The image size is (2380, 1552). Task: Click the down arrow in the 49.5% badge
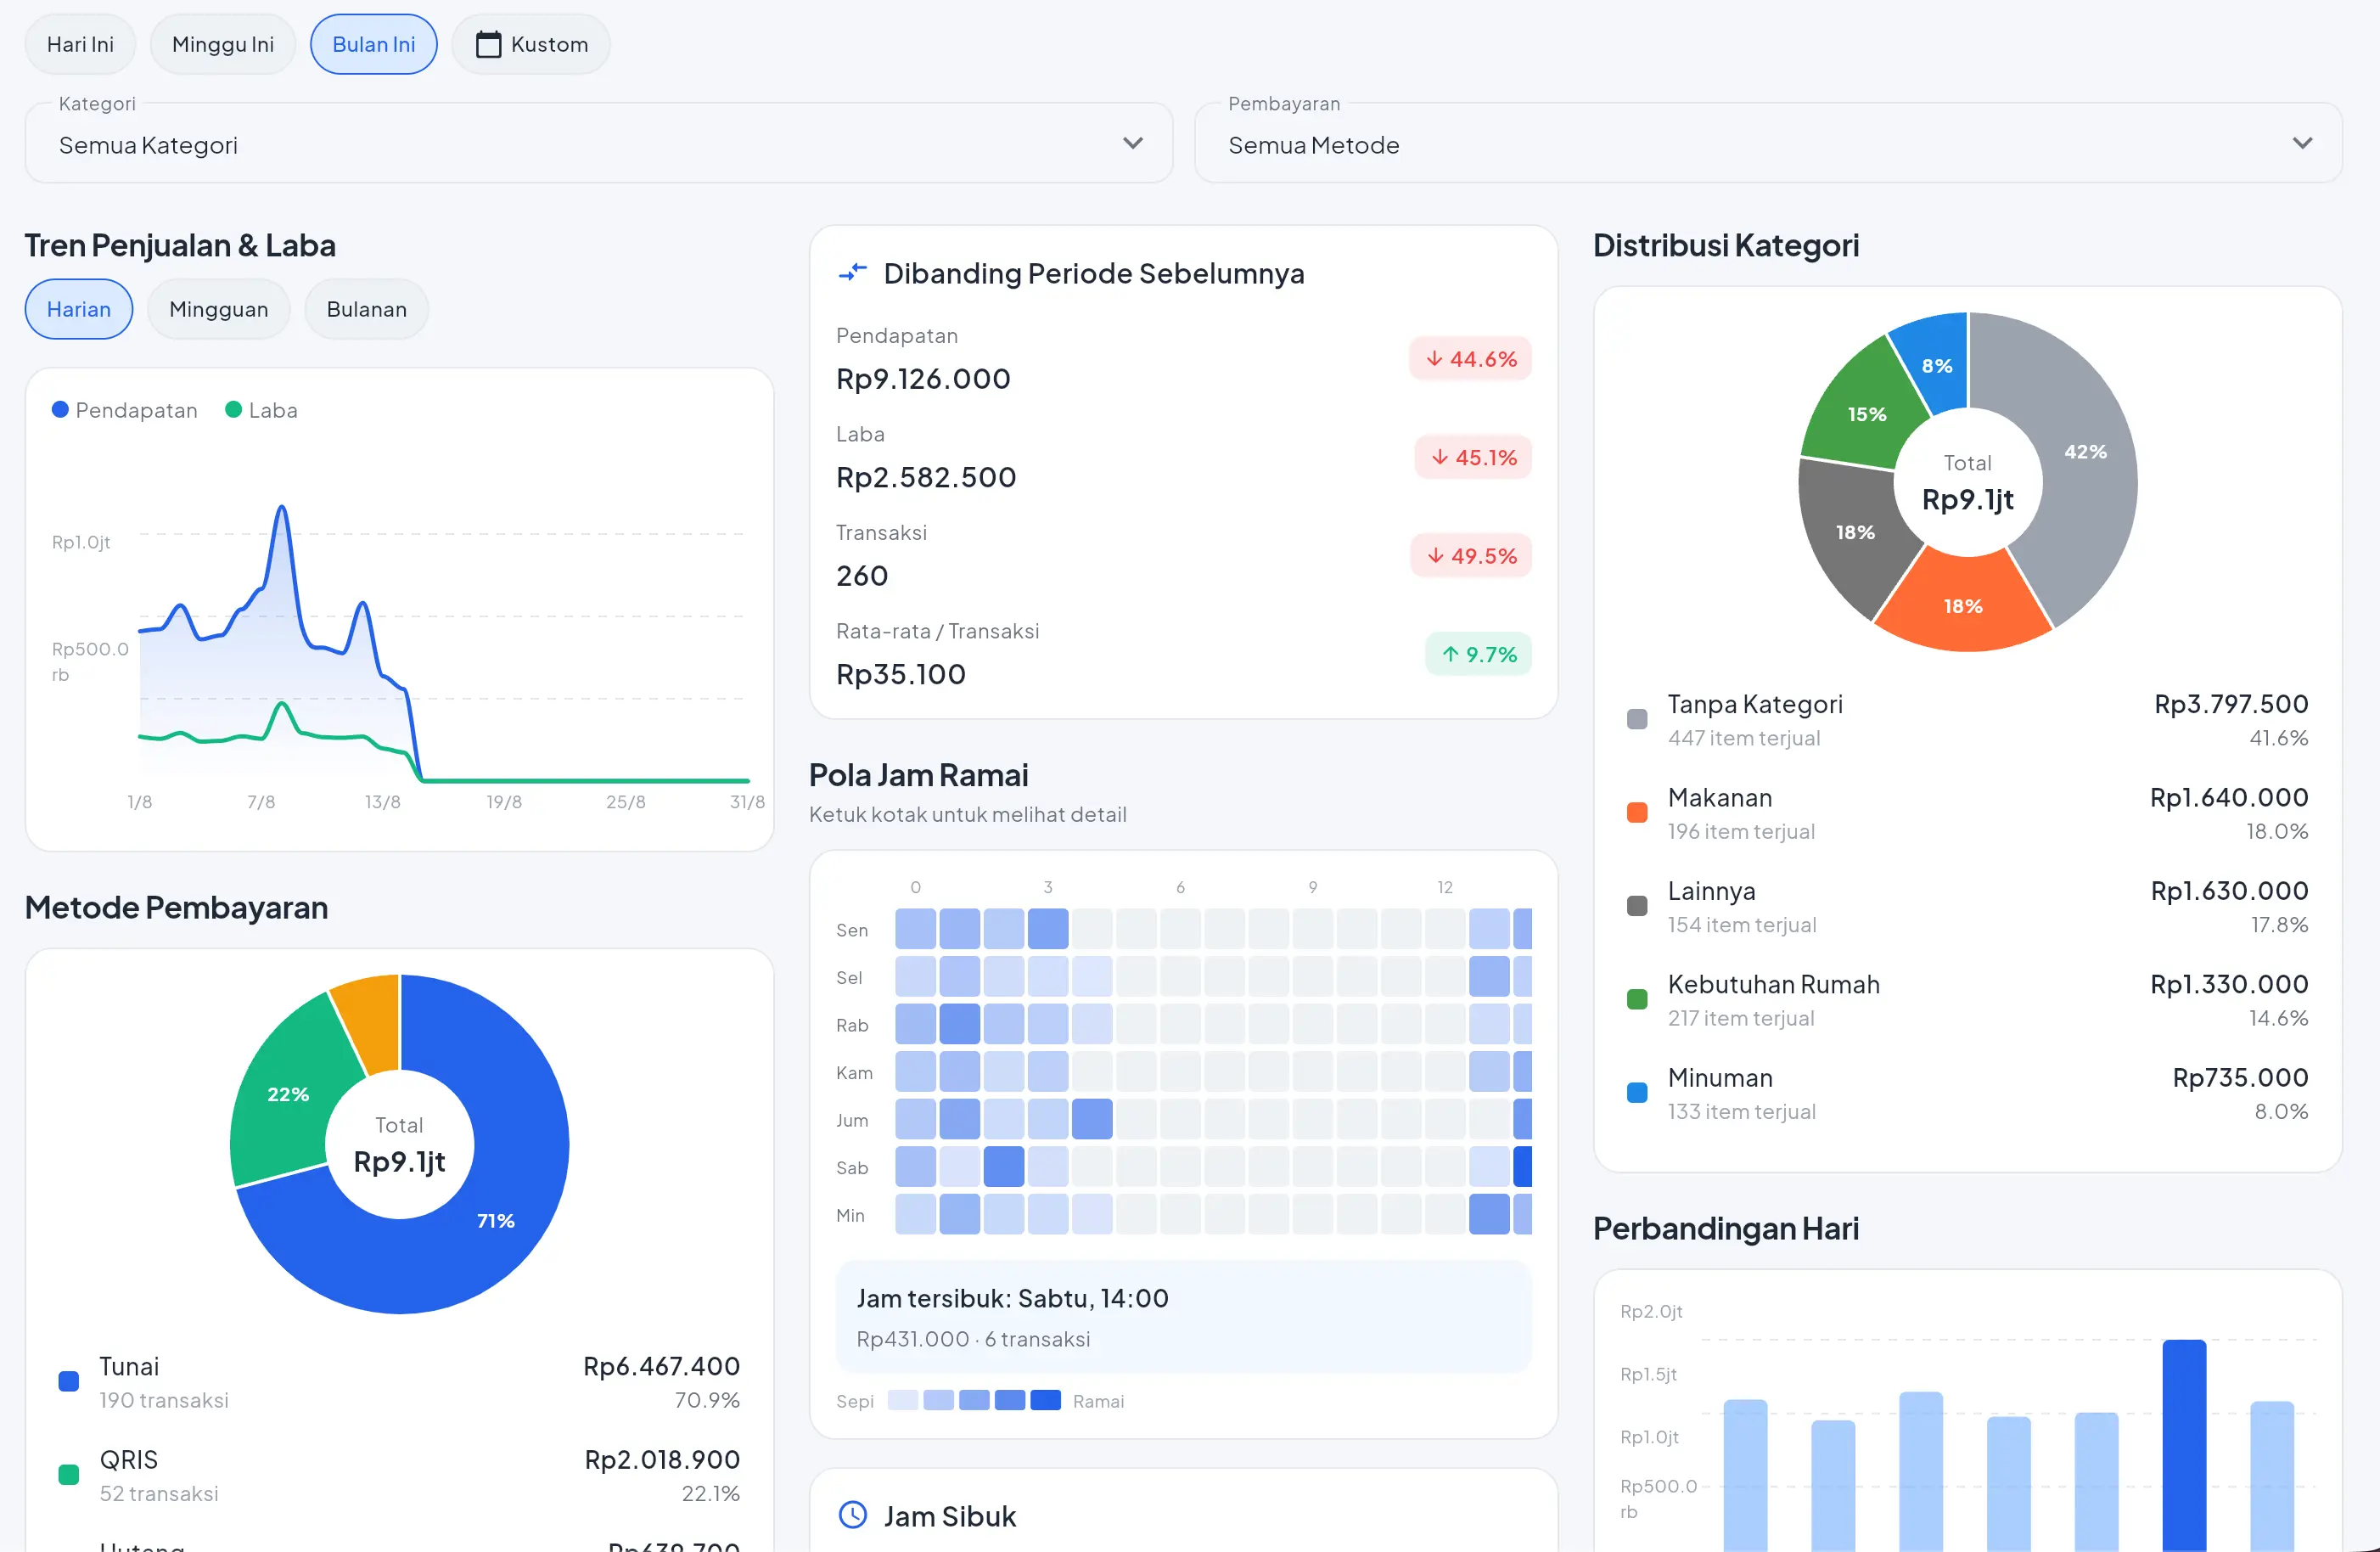pyautogui.click(x=1435, y=555)
